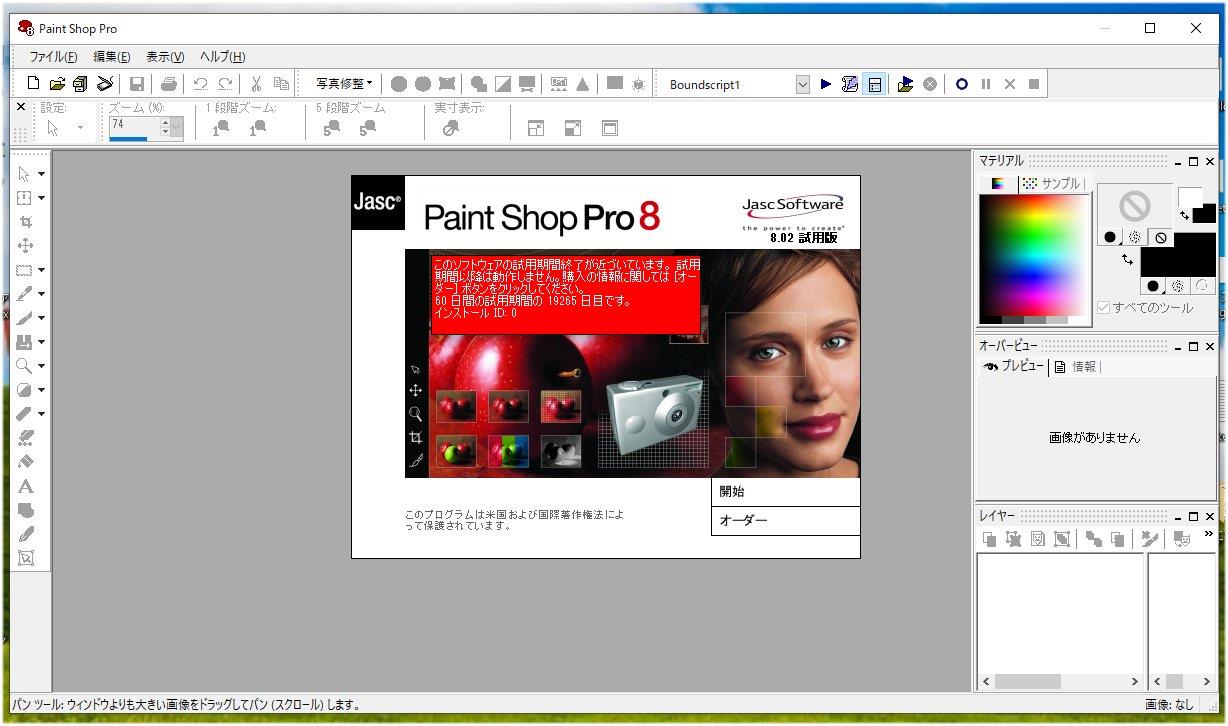Toggle background texture button

[x=1178, y=286]
